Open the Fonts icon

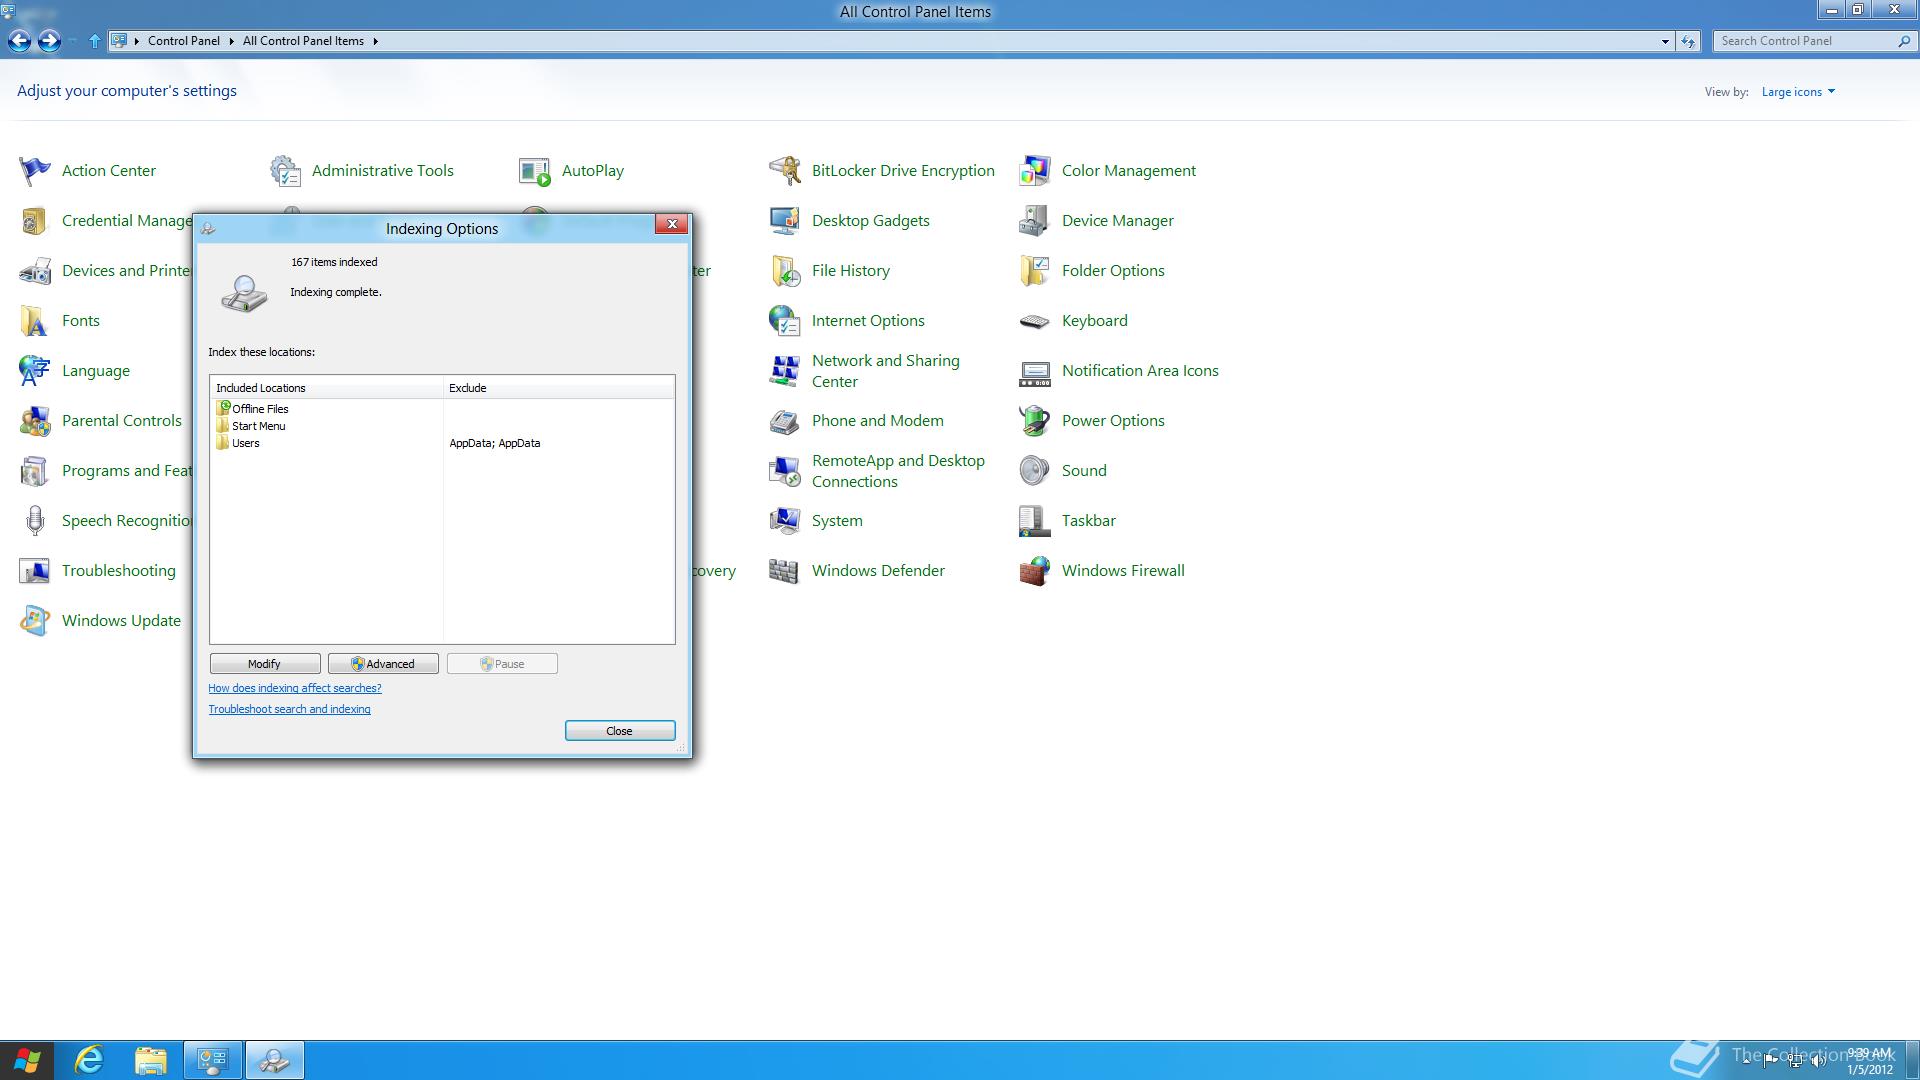35,321
